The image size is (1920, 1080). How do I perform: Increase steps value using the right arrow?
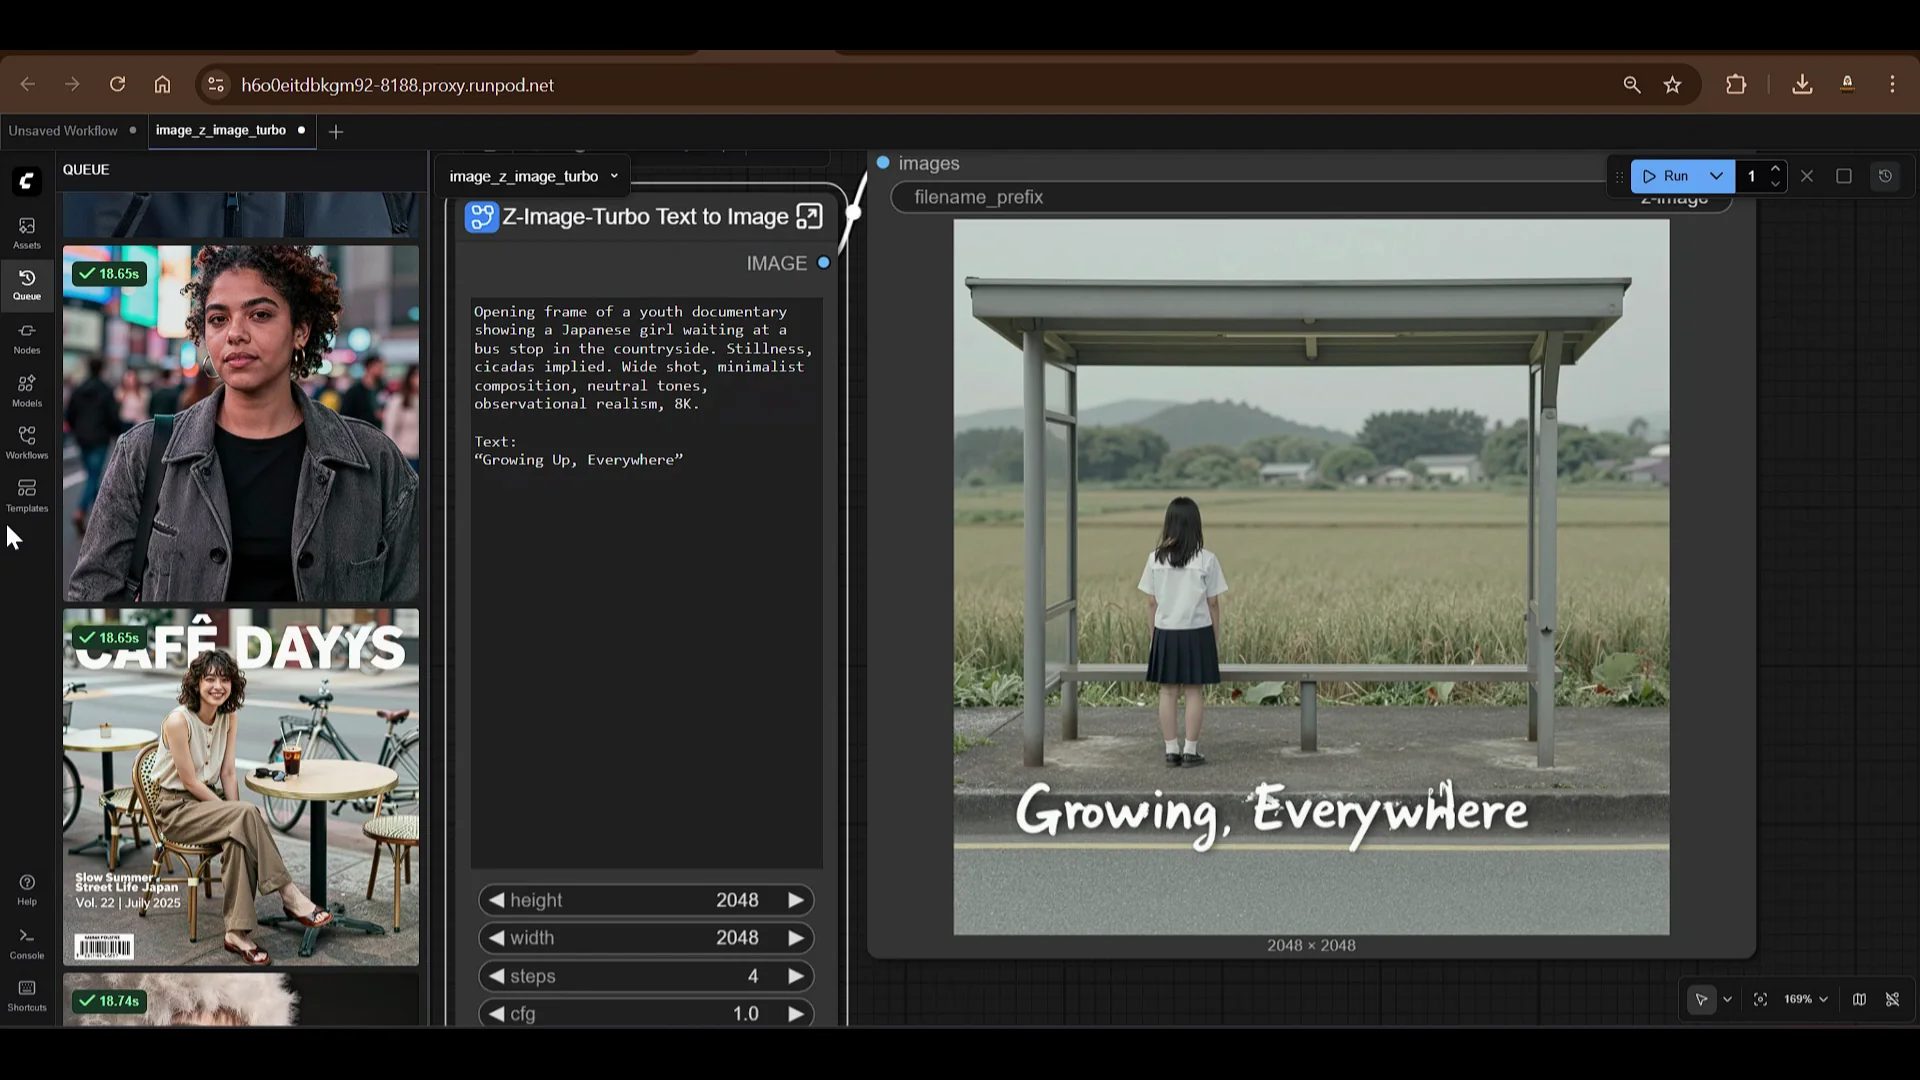pos(795,976)
